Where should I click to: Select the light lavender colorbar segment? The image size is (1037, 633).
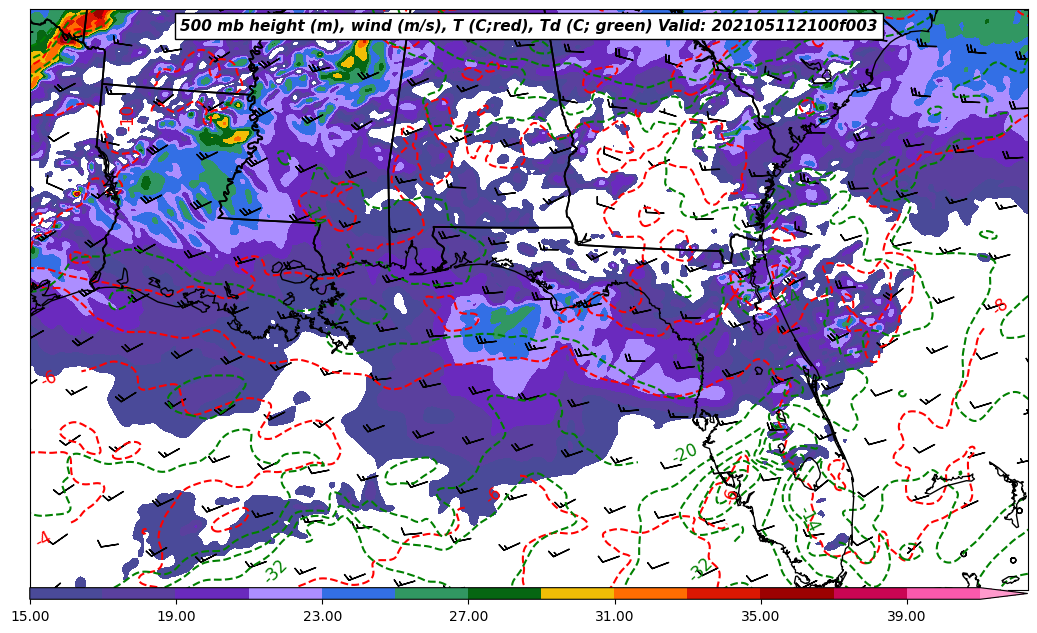point(285,593)
